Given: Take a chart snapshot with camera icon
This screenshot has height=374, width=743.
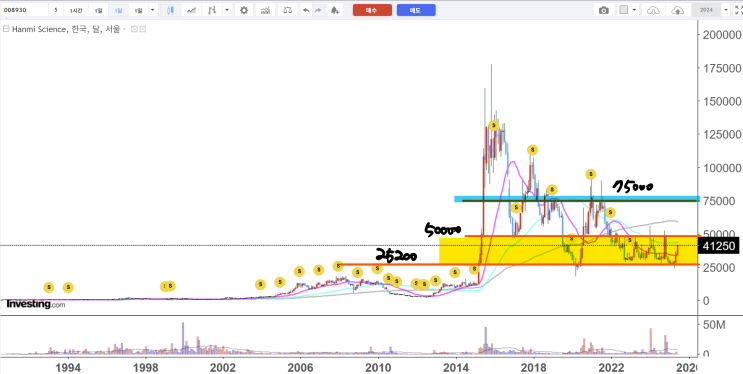Looking at the screenshot, I should (604, 10).
